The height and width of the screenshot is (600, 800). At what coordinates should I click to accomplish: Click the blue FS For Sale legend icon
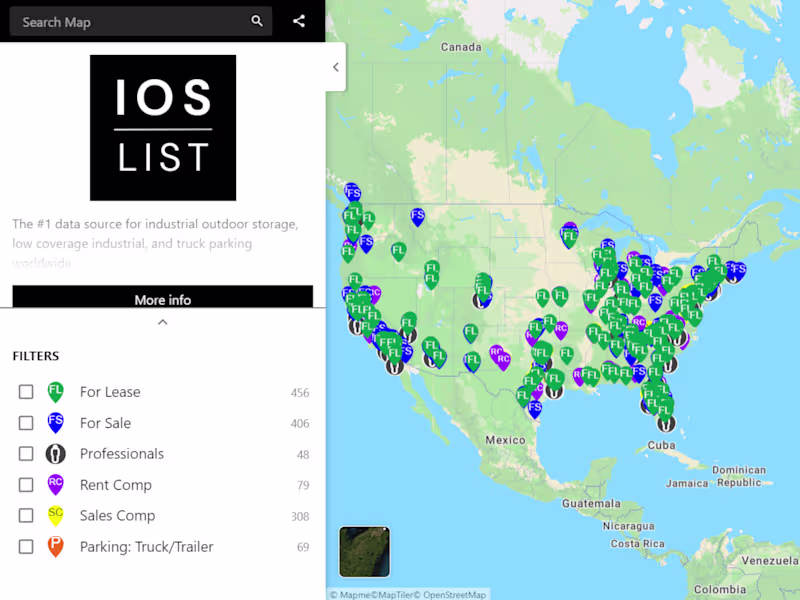click(x=56, y=423)
